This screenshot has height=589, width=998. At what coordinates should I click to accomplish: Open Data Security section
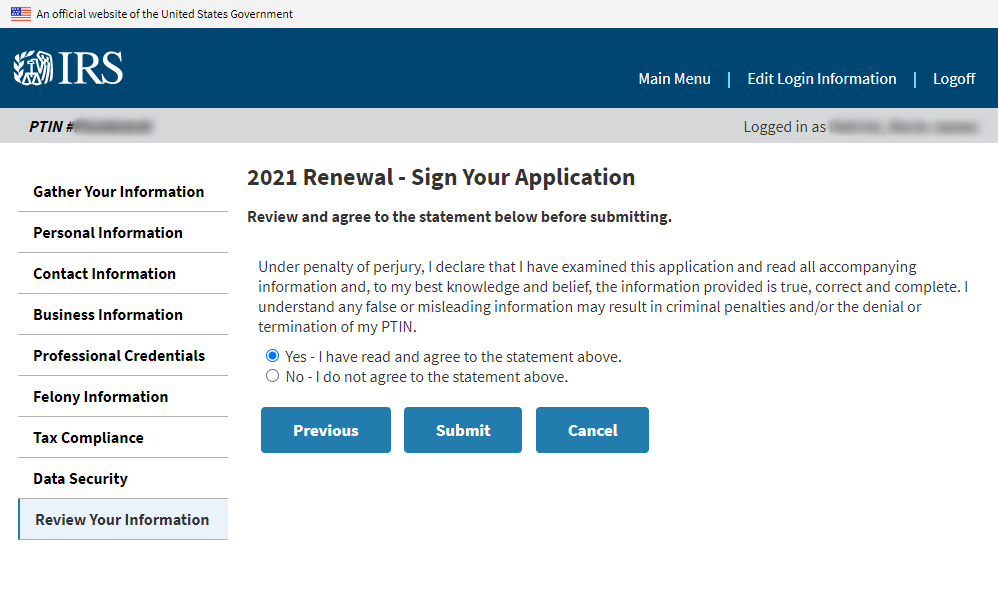pos(123,478)
